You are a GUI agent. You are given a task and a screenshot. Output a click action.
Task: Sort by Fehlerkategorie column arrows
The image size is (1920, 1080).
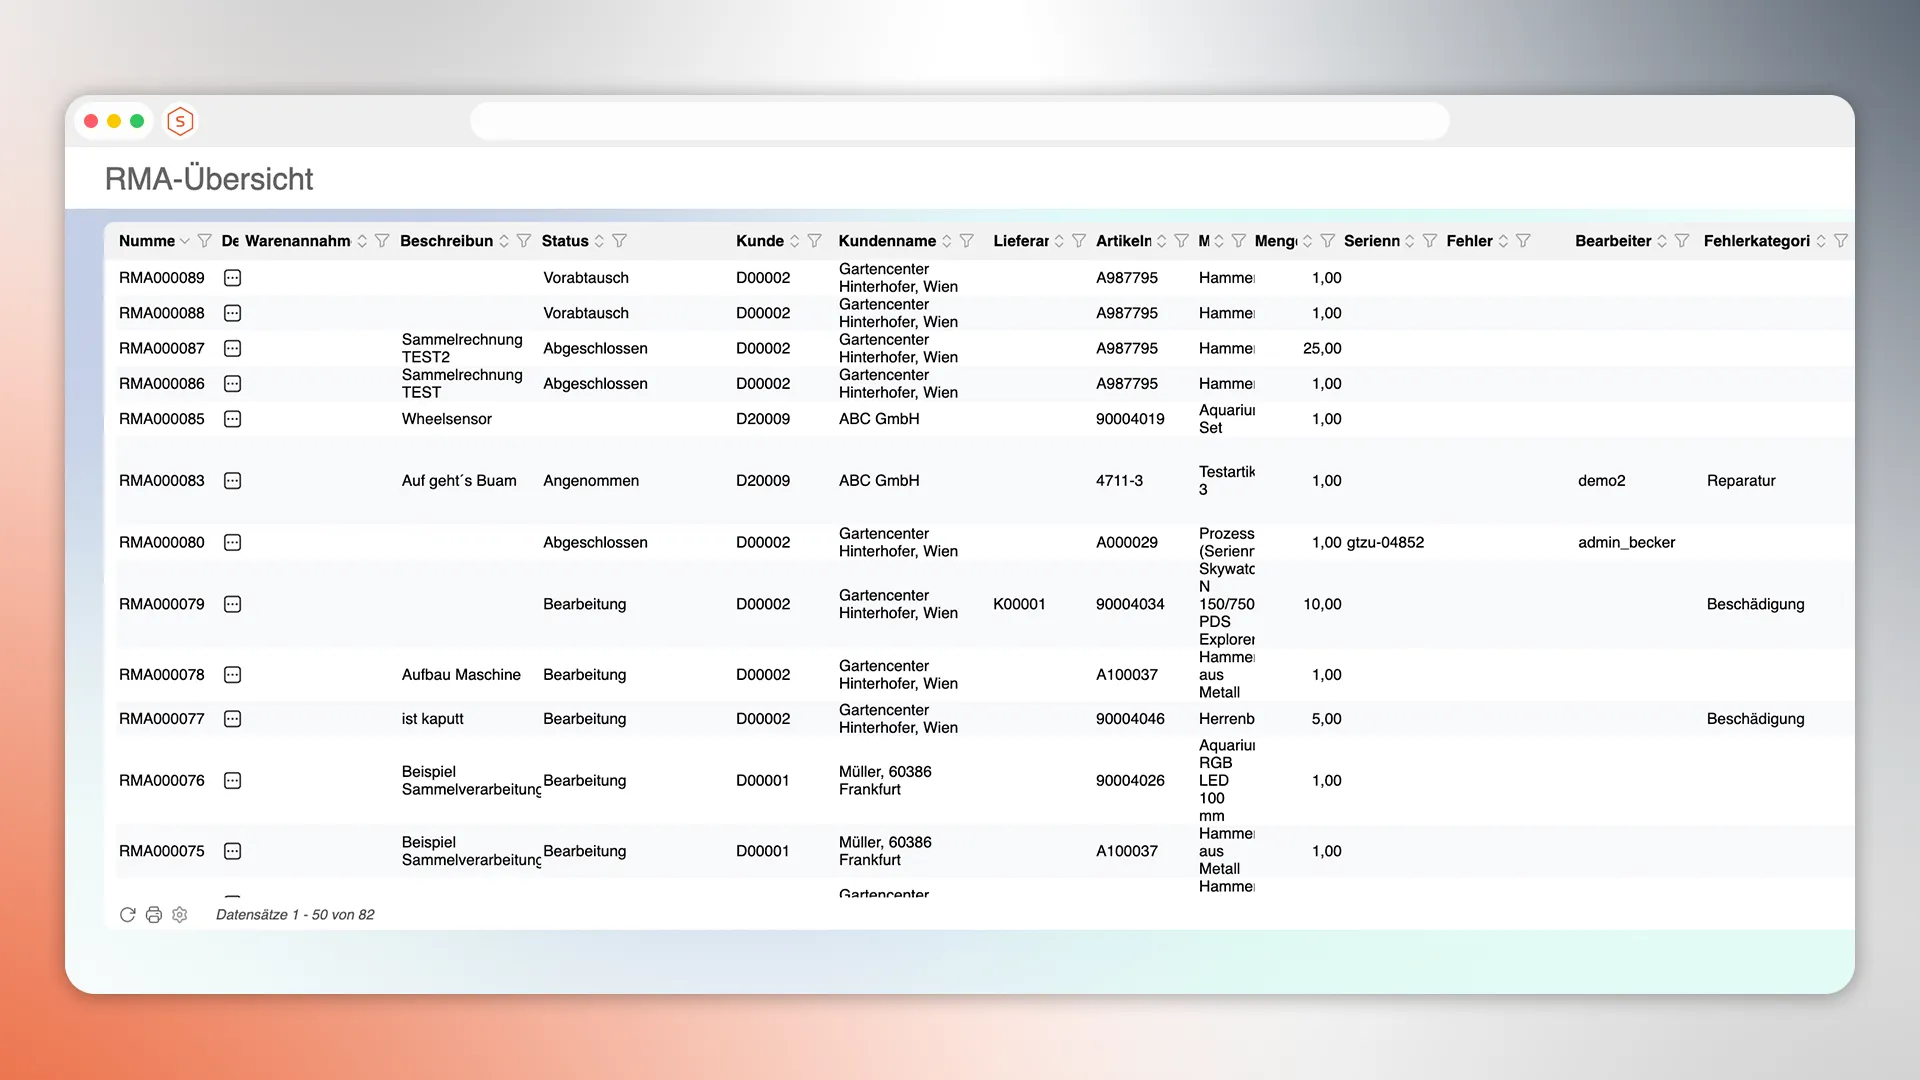point(1821,241)
